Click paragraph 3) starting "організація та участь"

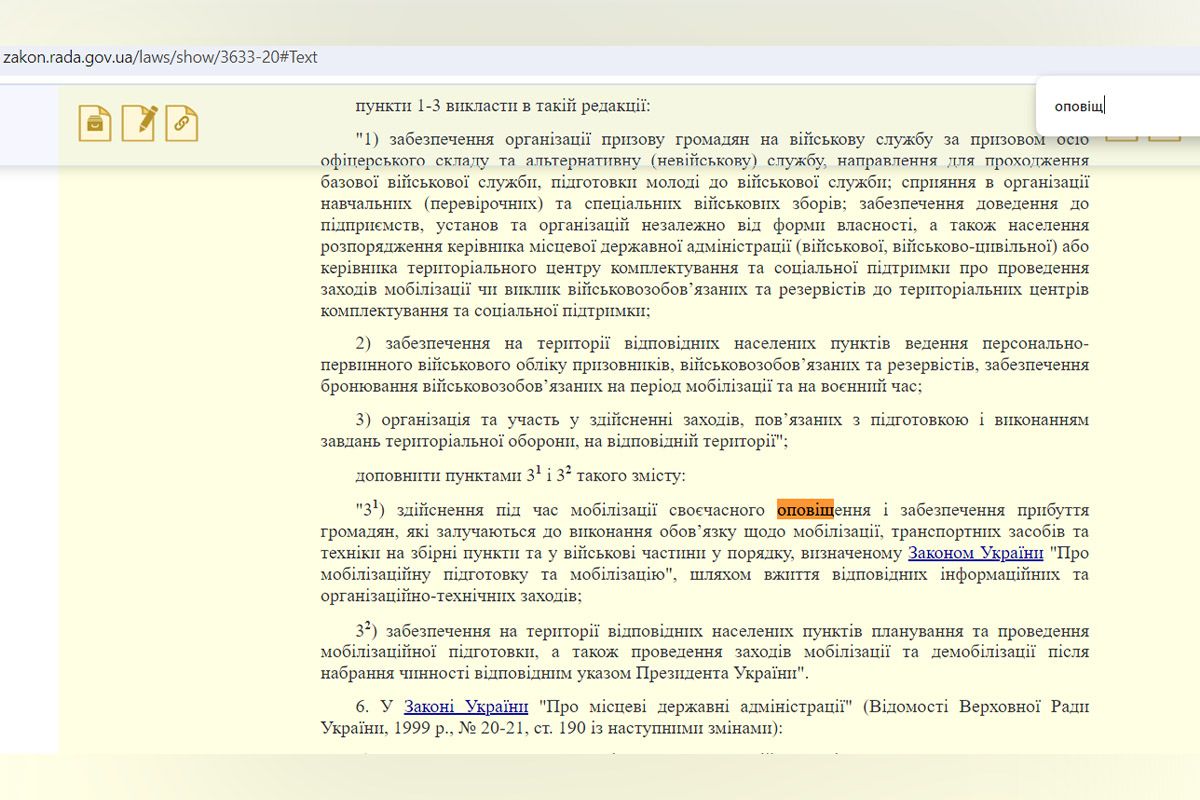(704, 430)
